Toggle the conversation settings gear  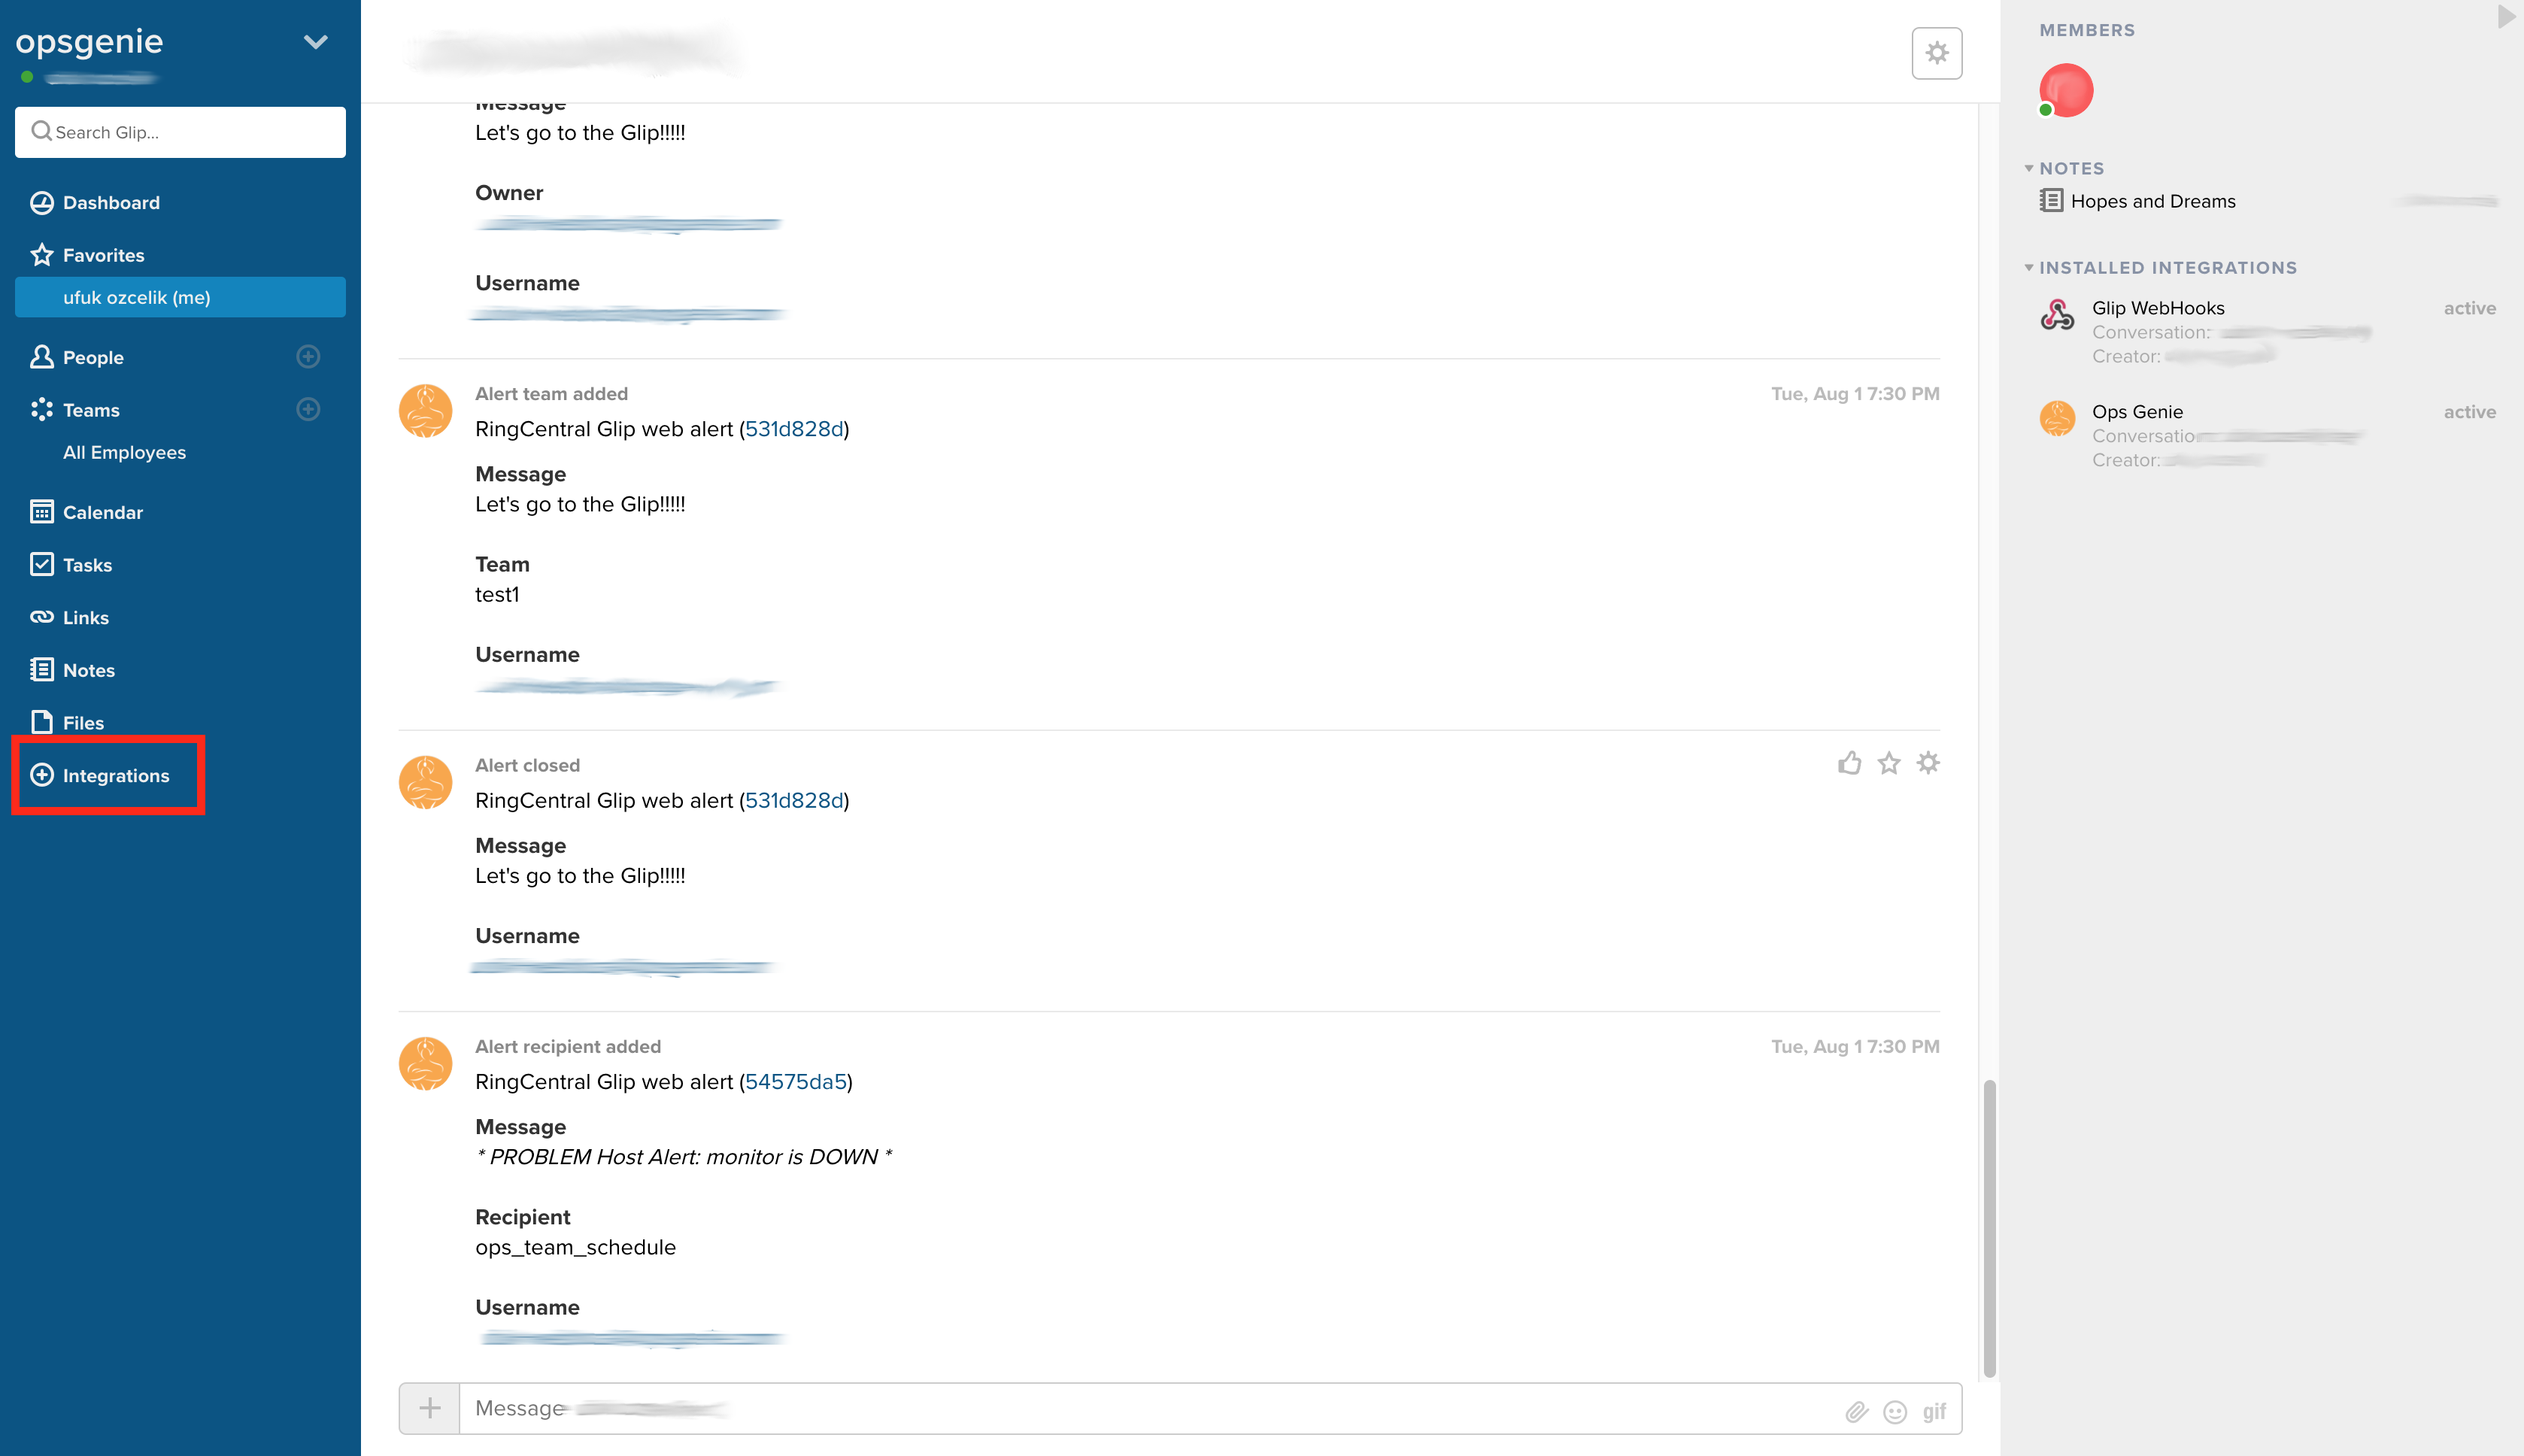[x=1937, y=52]
